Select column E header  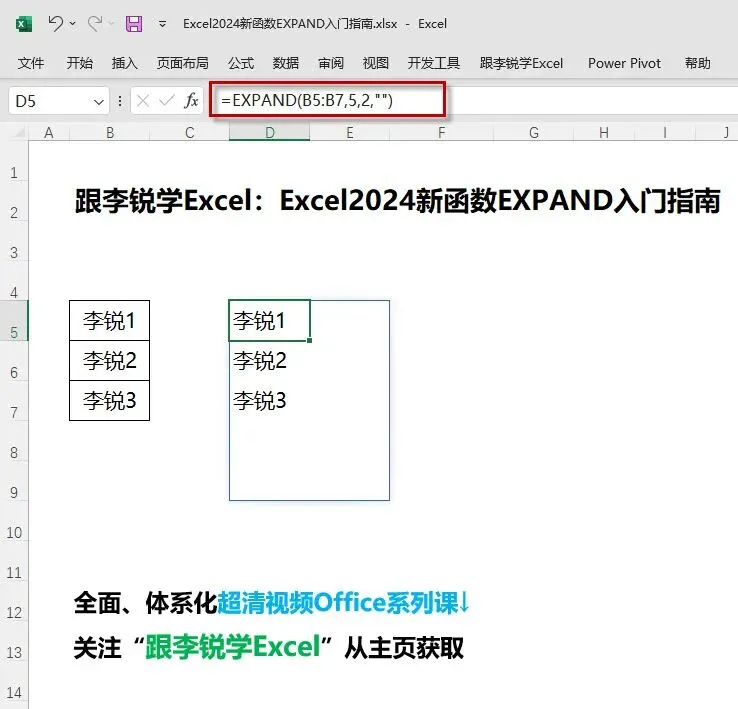(x=350, y=133)
